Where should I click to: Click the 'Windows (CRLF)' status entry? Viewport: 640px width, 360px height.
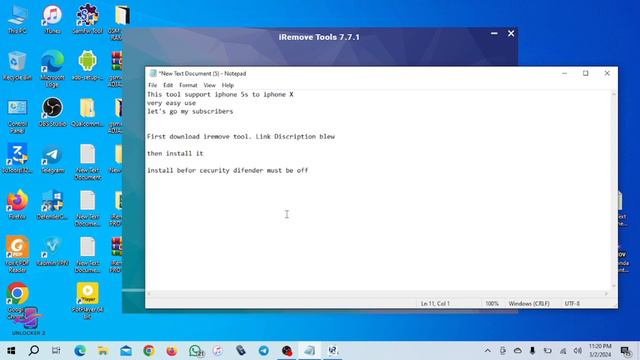coord(529,304)
